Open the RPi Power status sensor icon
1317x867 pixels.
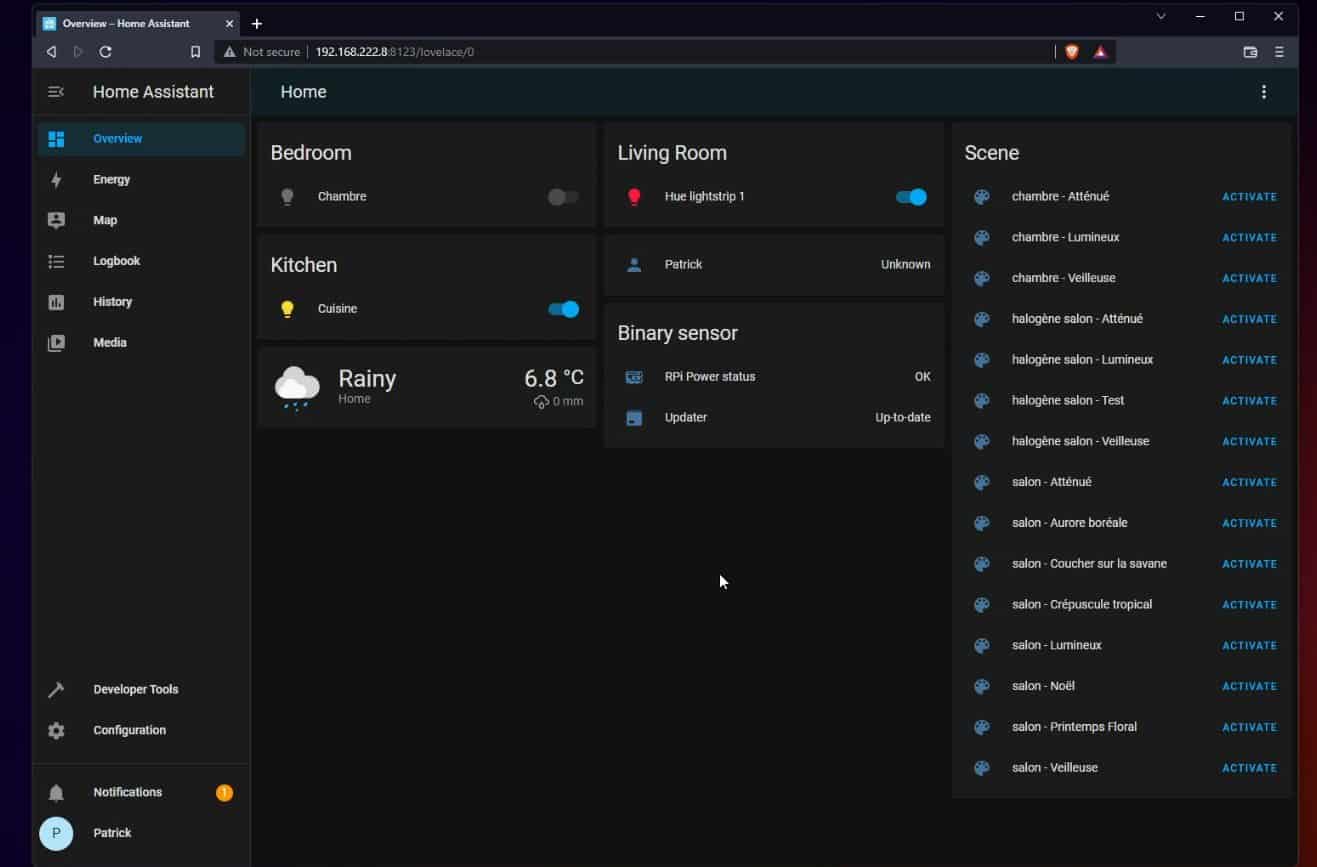click(x=634, y=377)
